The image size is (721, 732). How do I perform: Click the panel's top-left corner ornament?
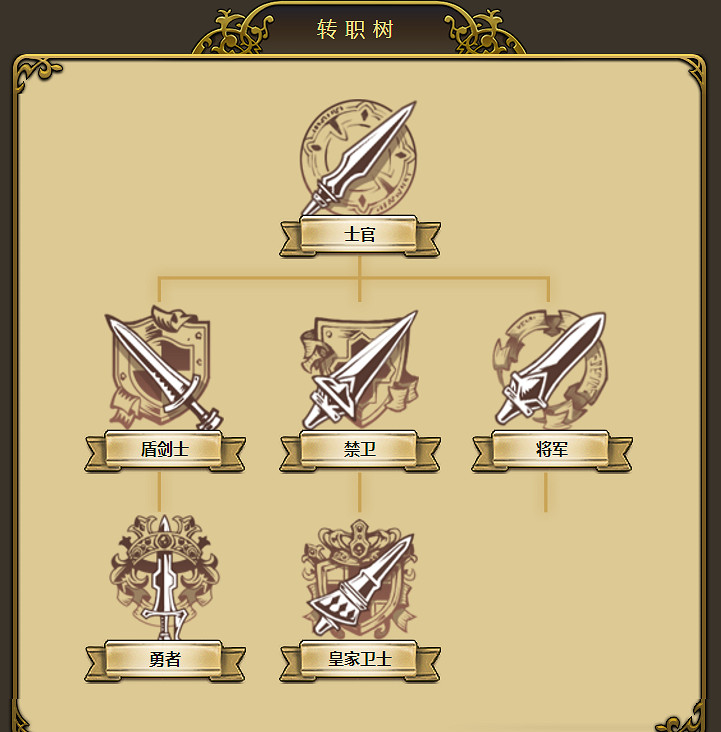(x=37, y=75)
